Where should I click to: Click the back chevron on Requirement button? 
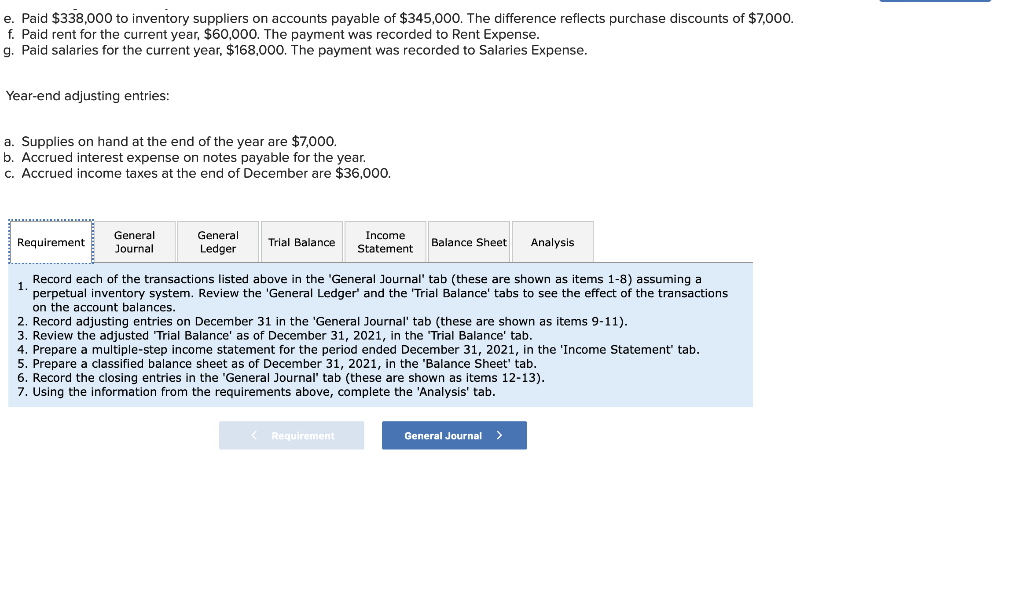pos(252,435)
